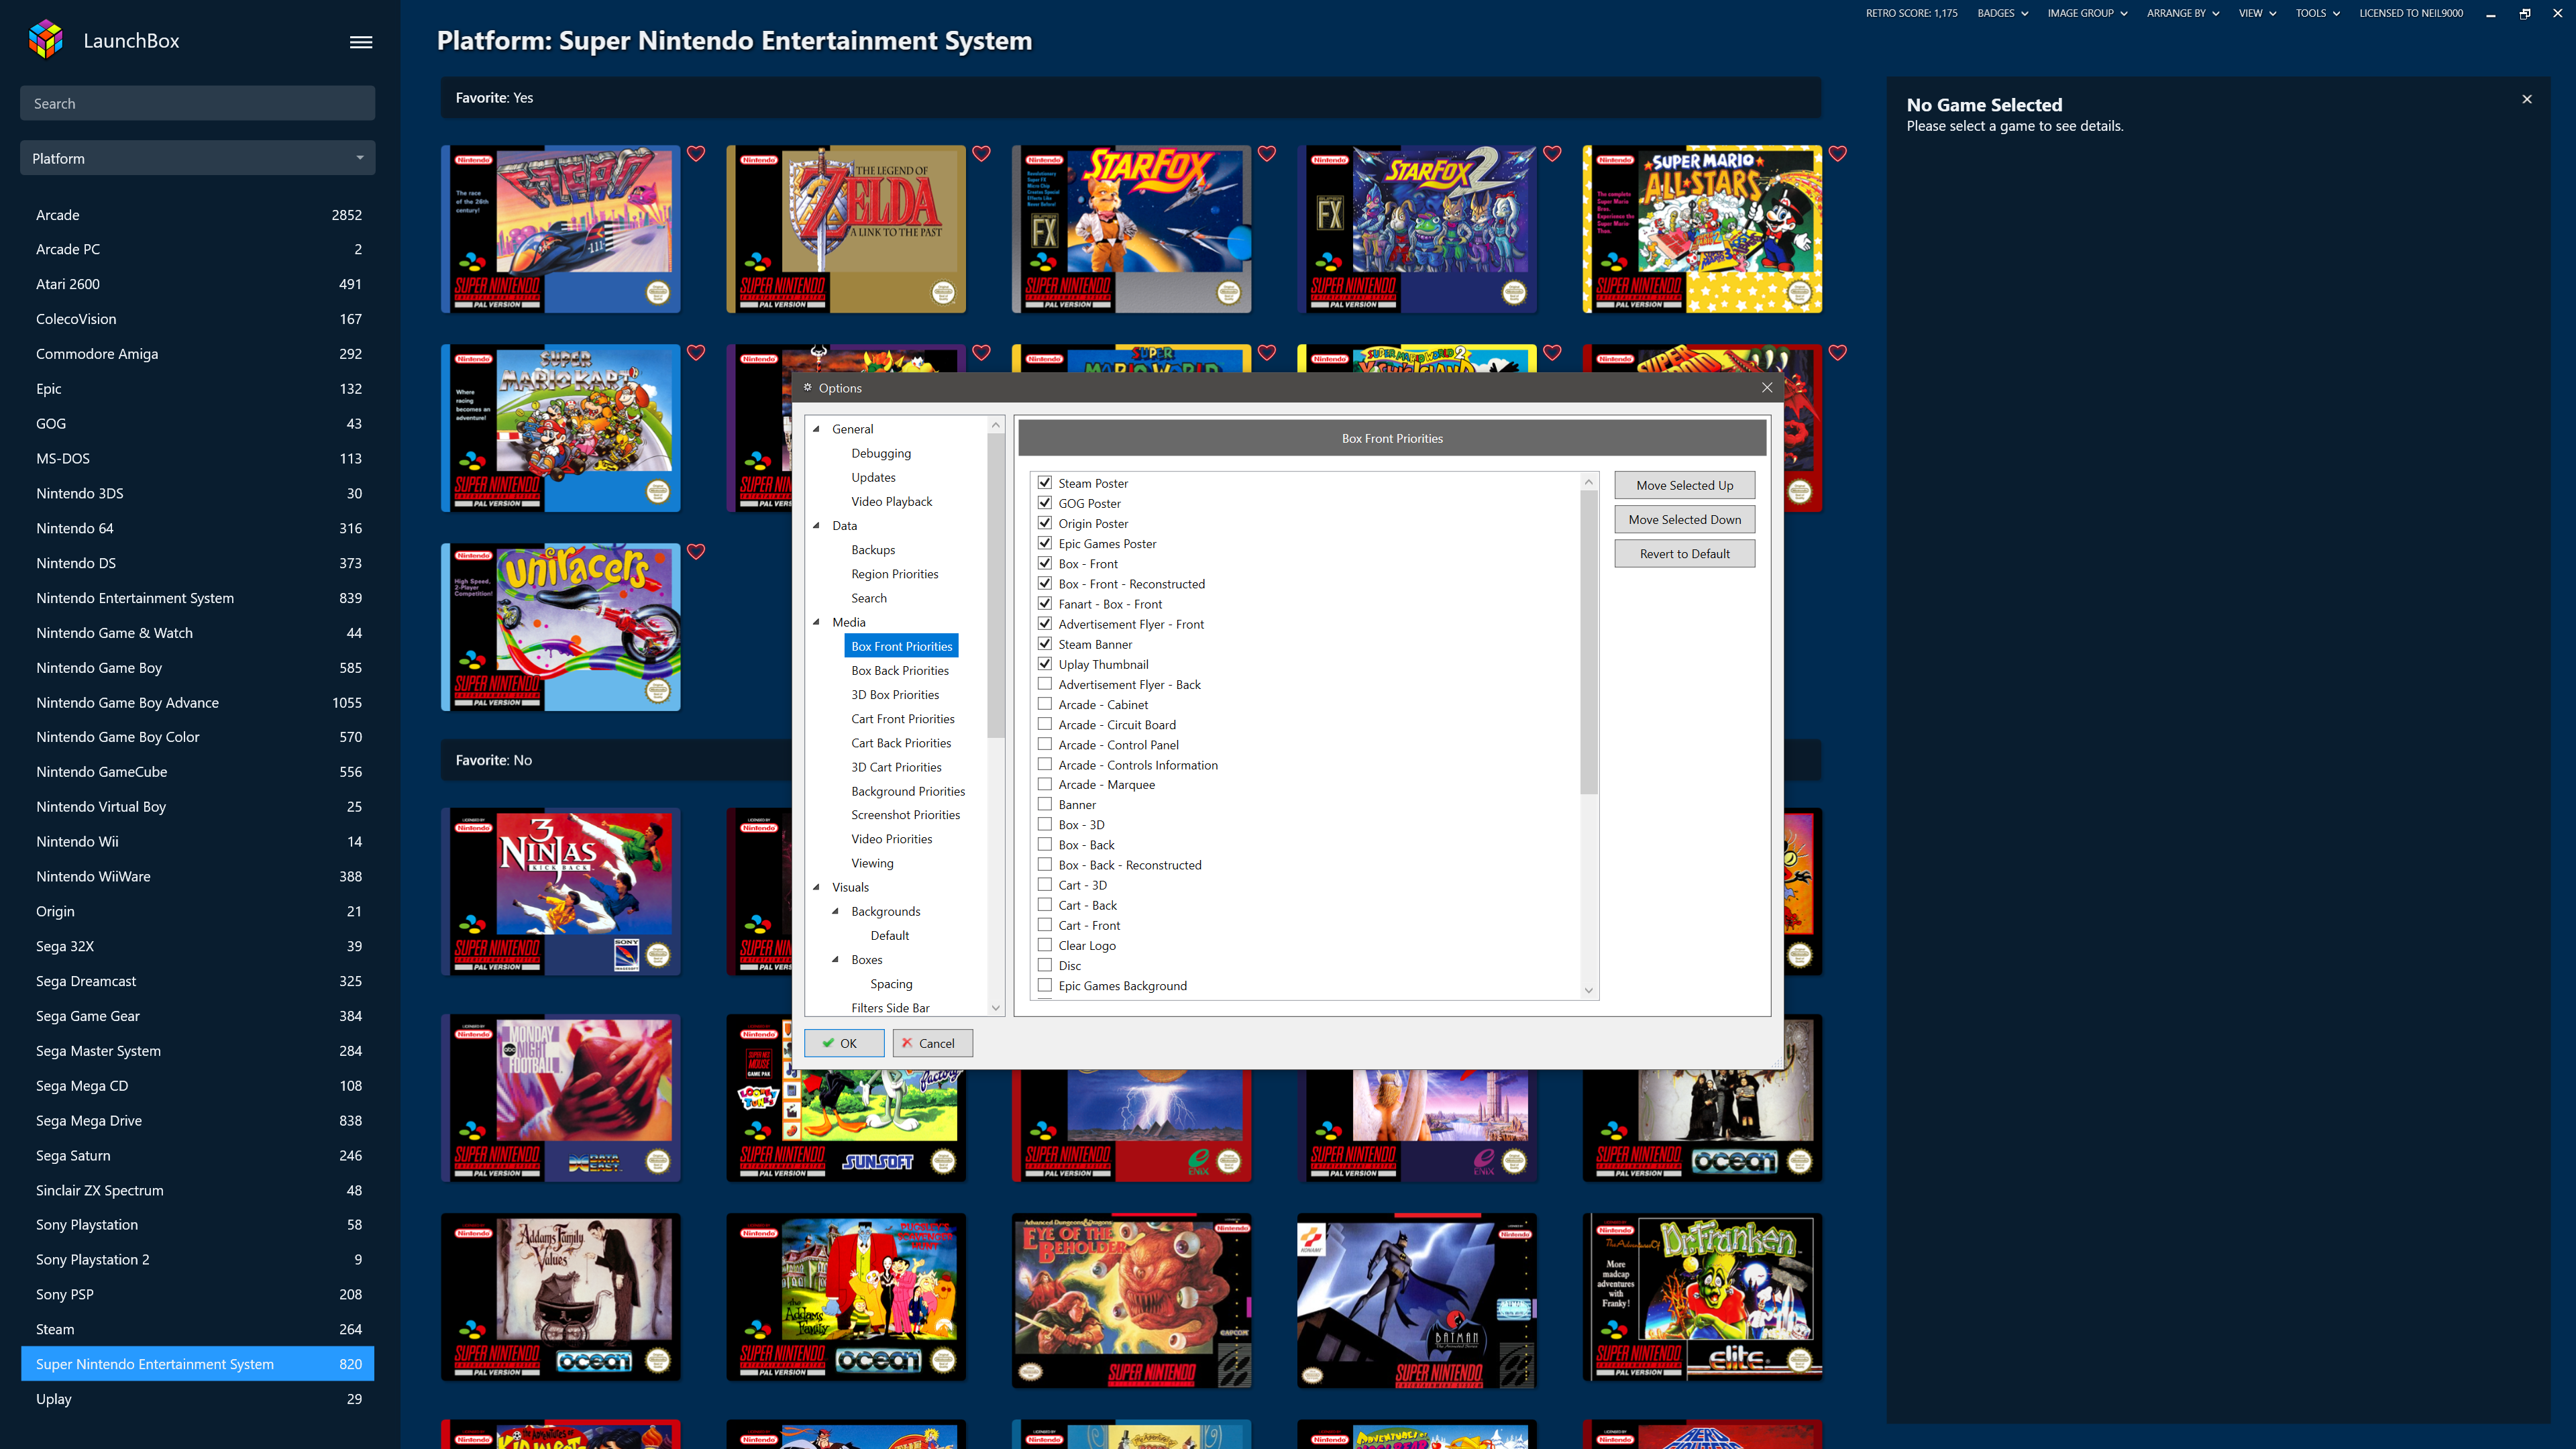Enable Advertisement Flyer - Back checkbox
This screenshot has height=1449, width=2576.
coord(1044,684)
